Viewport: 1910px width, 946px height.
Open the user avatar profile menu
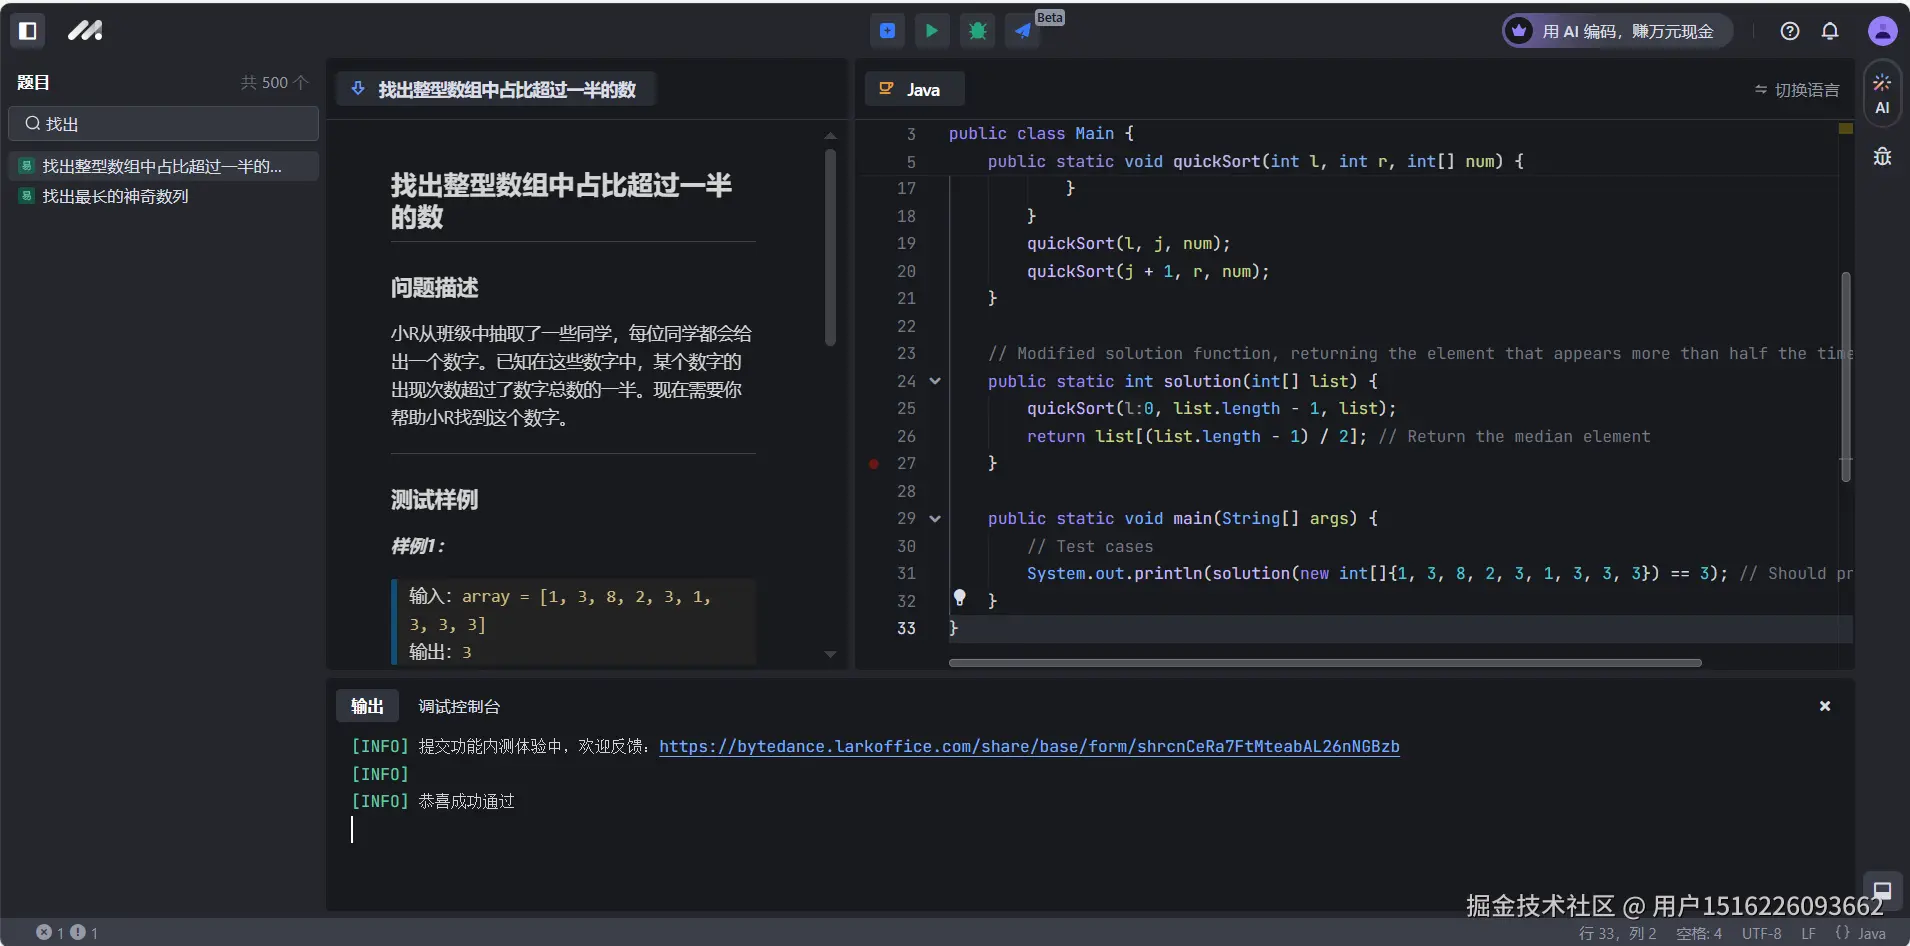[x=1882, y=31]
